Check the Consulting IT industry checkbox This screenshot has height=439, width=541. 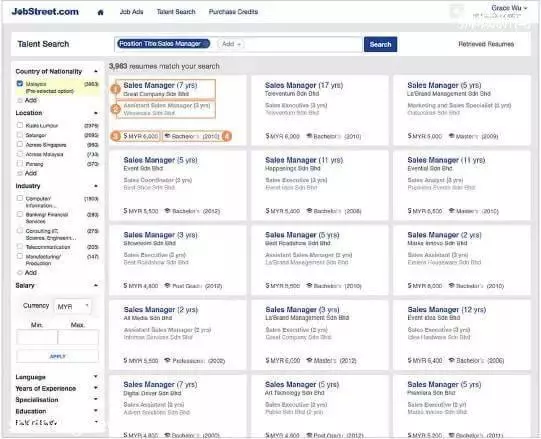point(20,231)
